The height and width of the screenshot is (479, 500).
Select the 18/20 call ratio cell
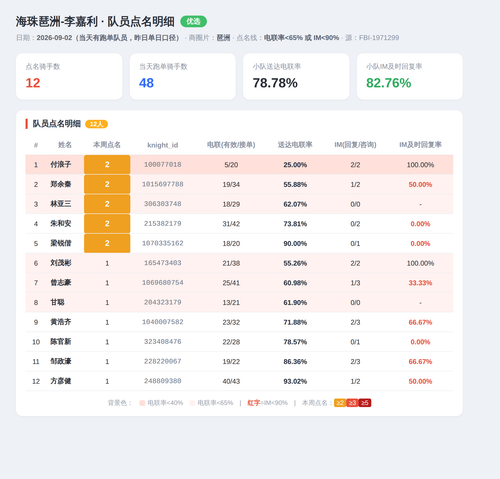coord(231,243)
